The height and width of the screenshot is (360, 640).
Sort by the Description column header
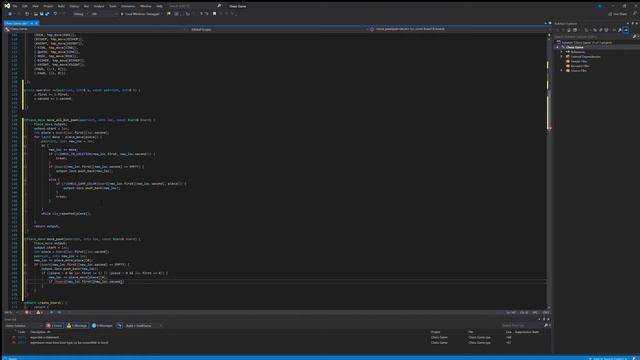tap(39, 332)
